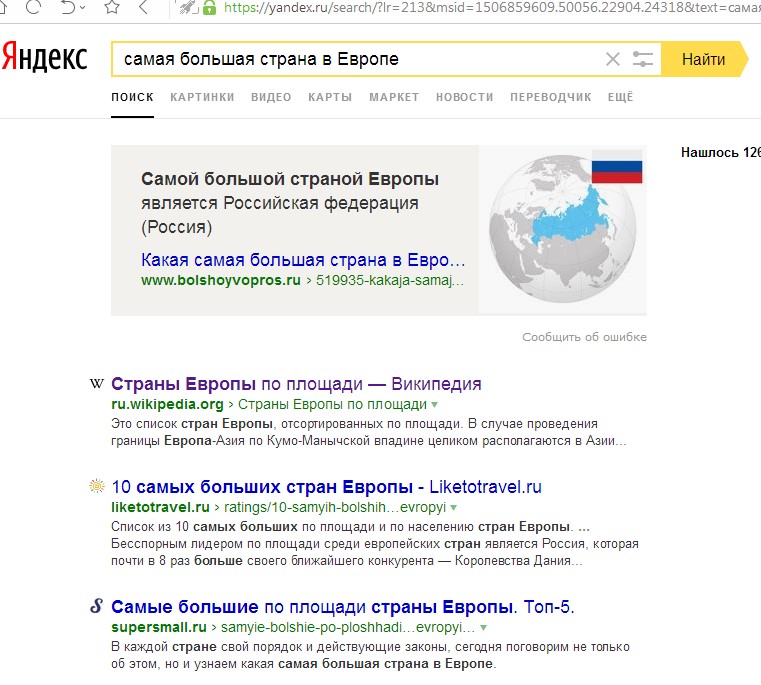Click the browser address bar URL

(x=492, y=7)
